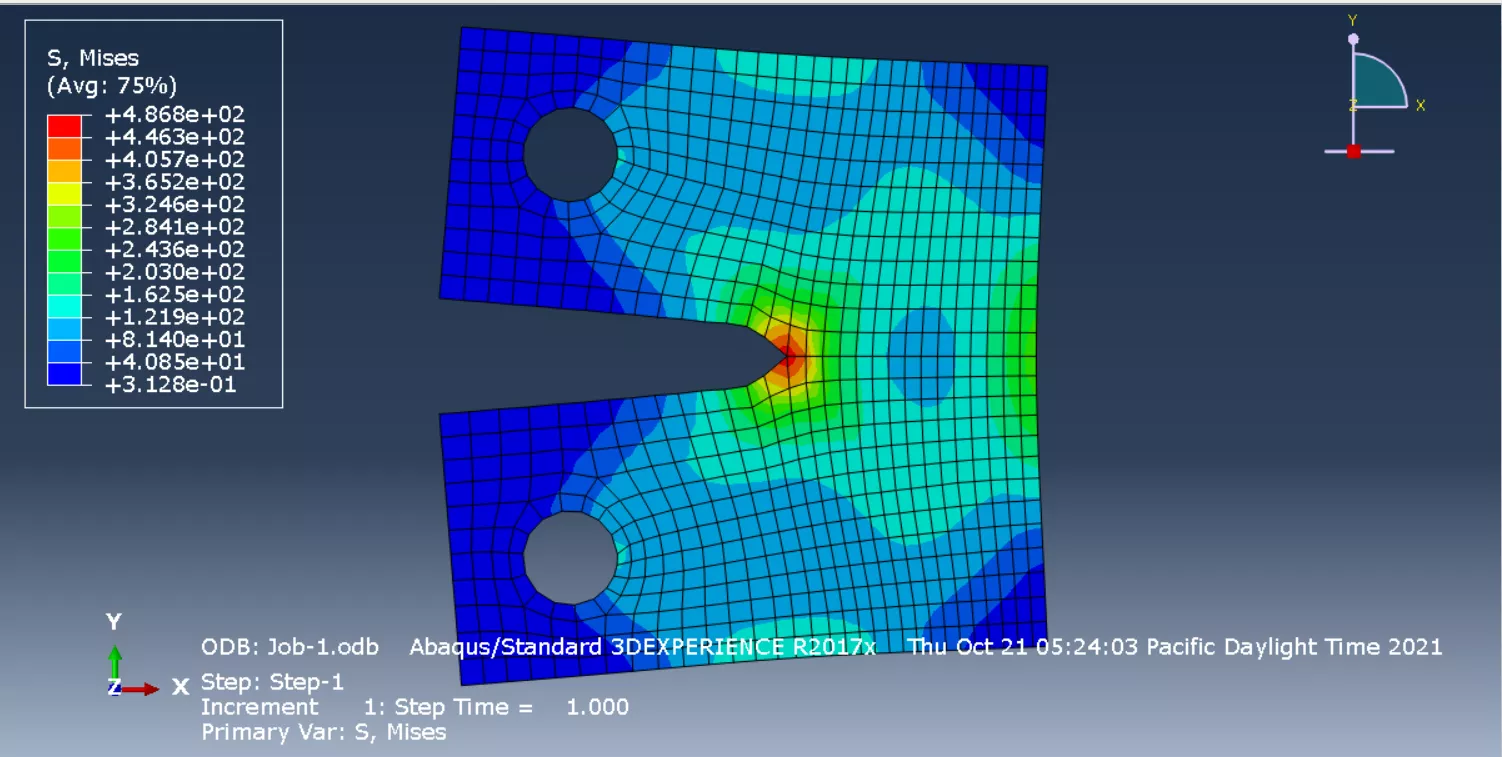Pick the upper circular hole in the model
The width and height of the screenshot is (1502, 757).
tap(570, 155)
